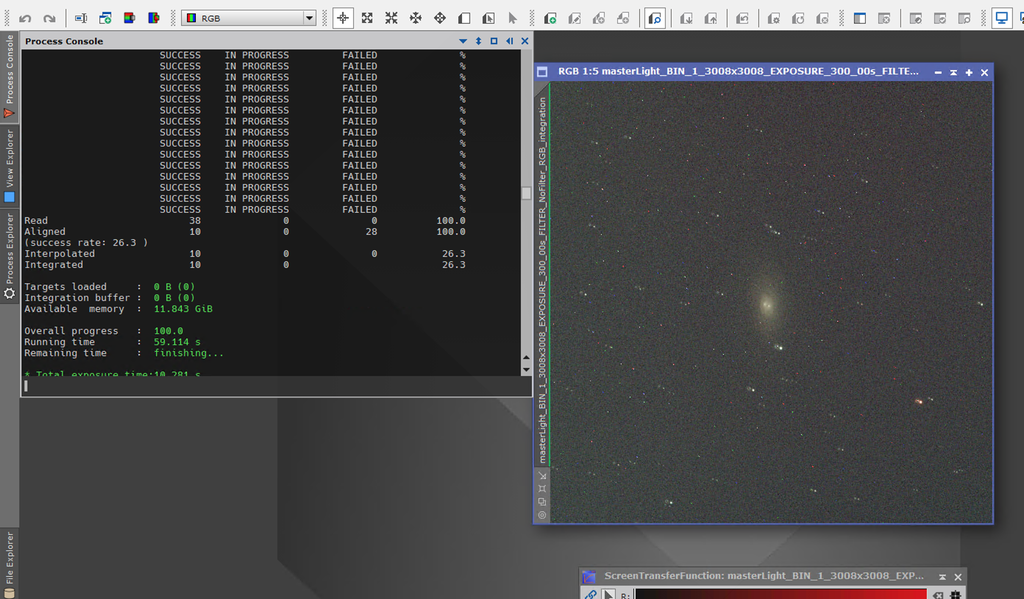Click the new preview rectangle icon
Screen dimensions: 1024x599
(x=464, y=18)
